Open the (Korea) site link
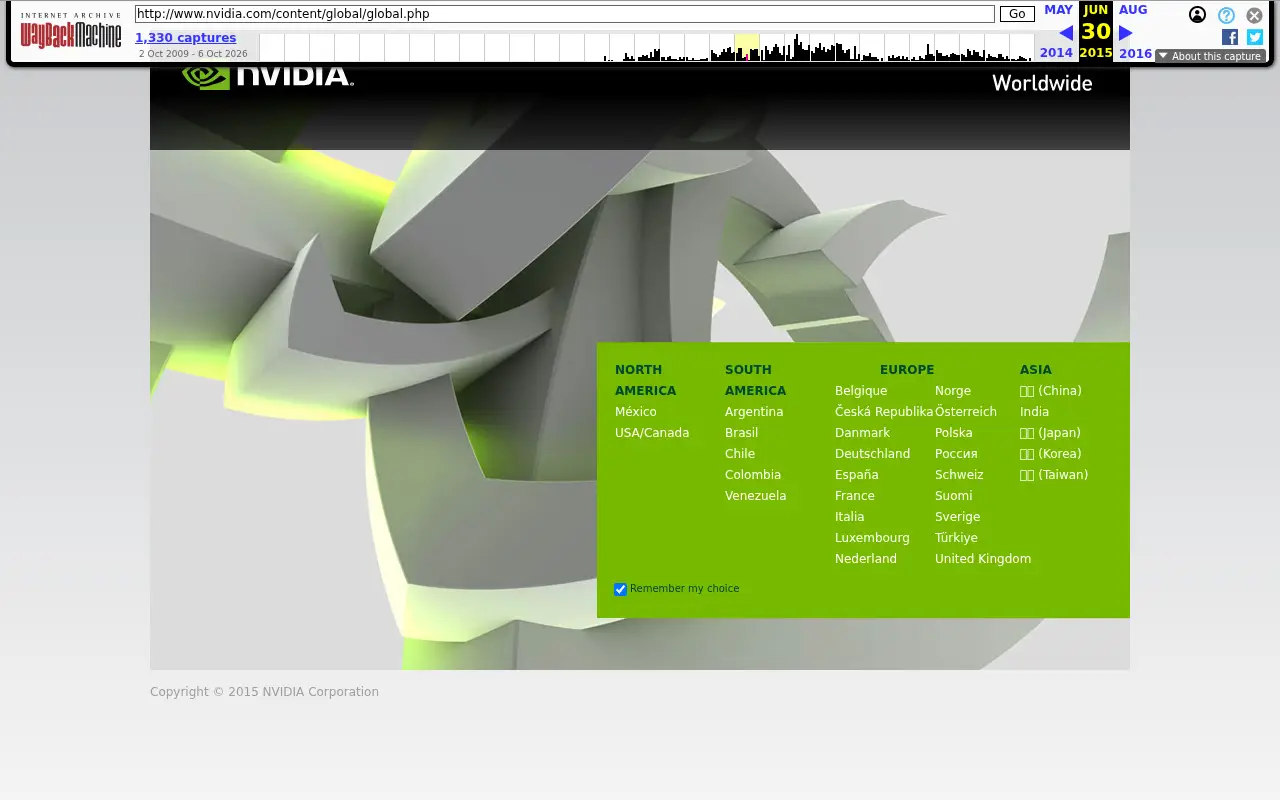1280x800 pixels. (1051, 454)
